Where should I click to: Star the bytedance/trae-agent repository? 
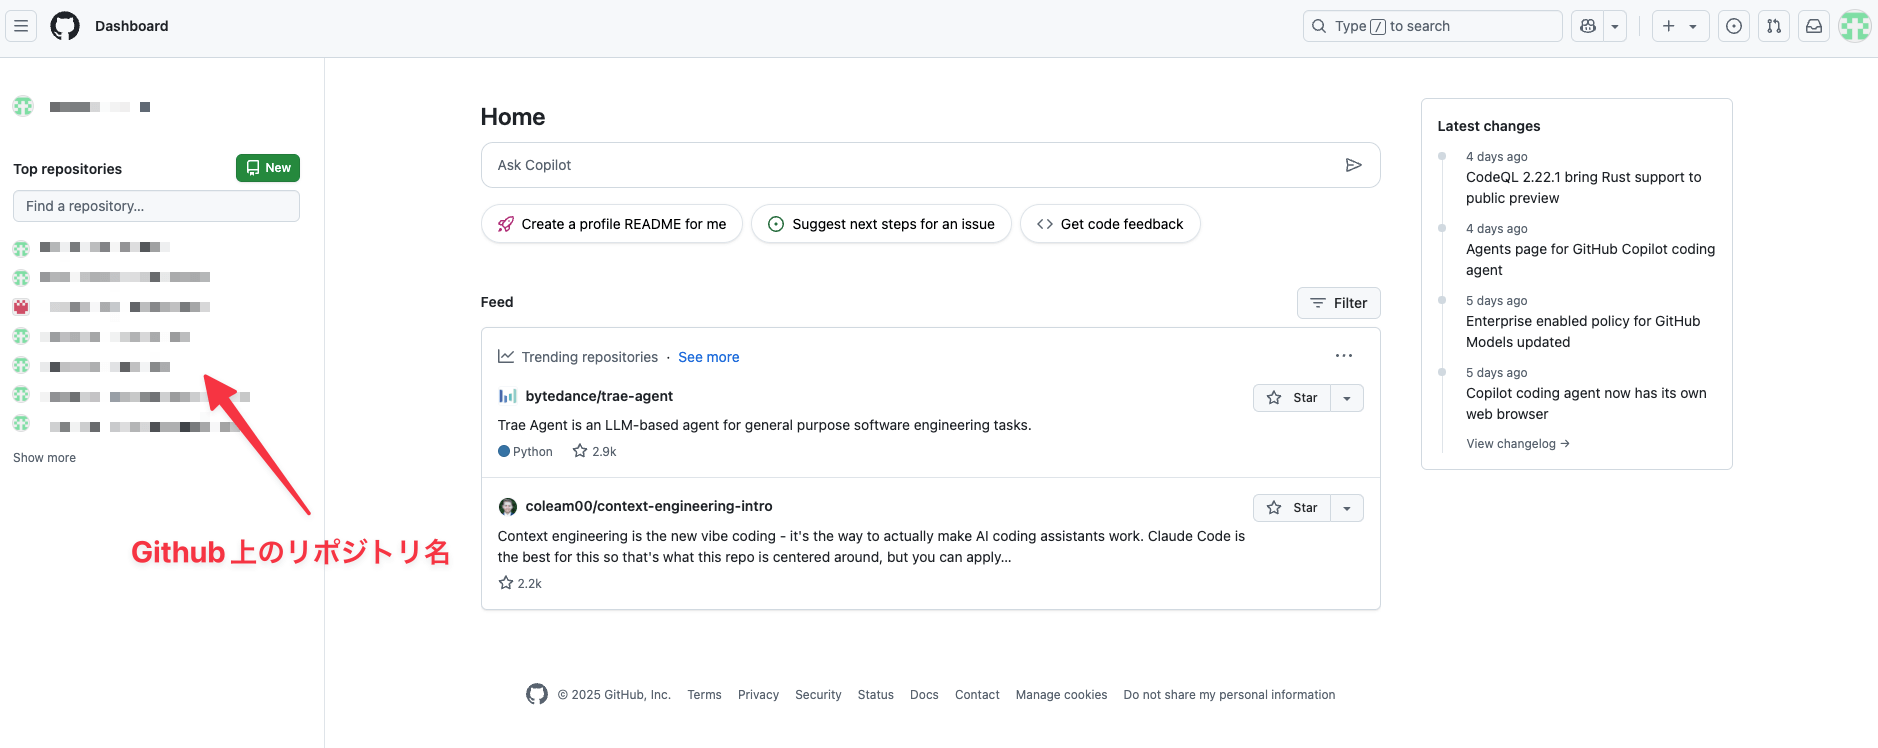click(1292, 398)
